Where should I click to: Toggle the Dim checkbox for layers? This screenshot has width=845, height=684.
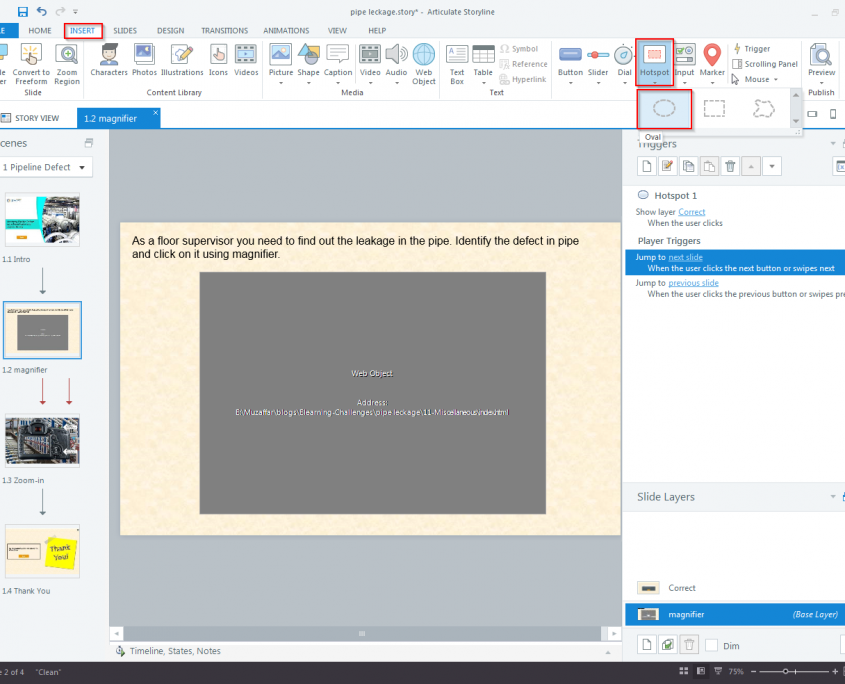point(712,645)
